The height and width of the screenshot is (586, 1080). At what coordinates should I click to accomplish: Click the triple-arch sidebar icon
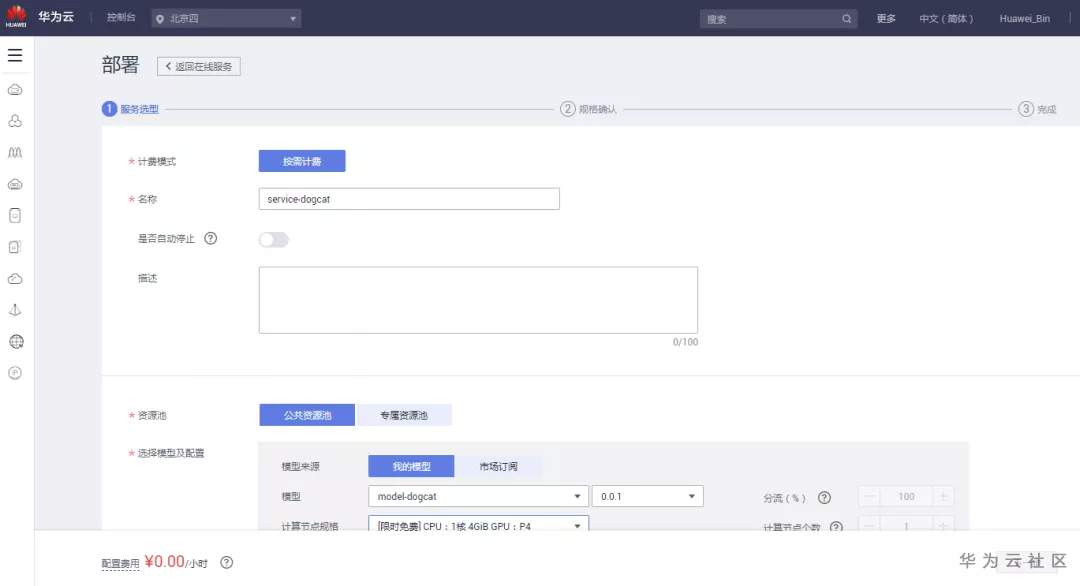[x=15, y=152]
